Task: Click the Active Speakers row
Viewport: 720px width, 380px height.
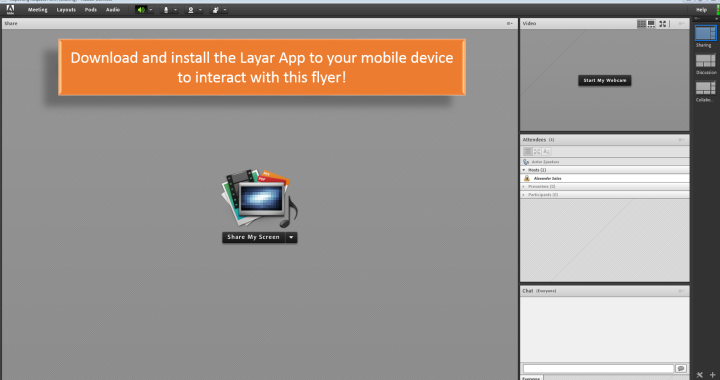Action: click(605, 162)
